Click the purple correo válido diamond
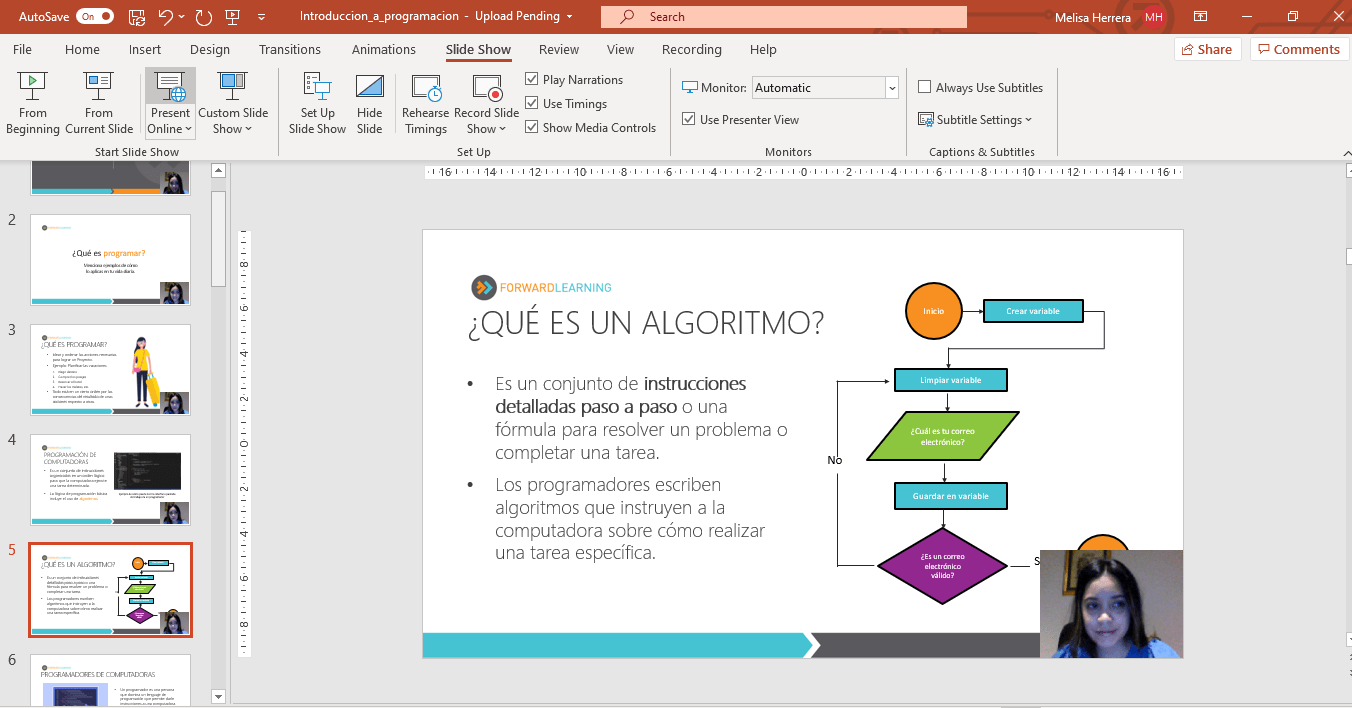 pos(942,566)
